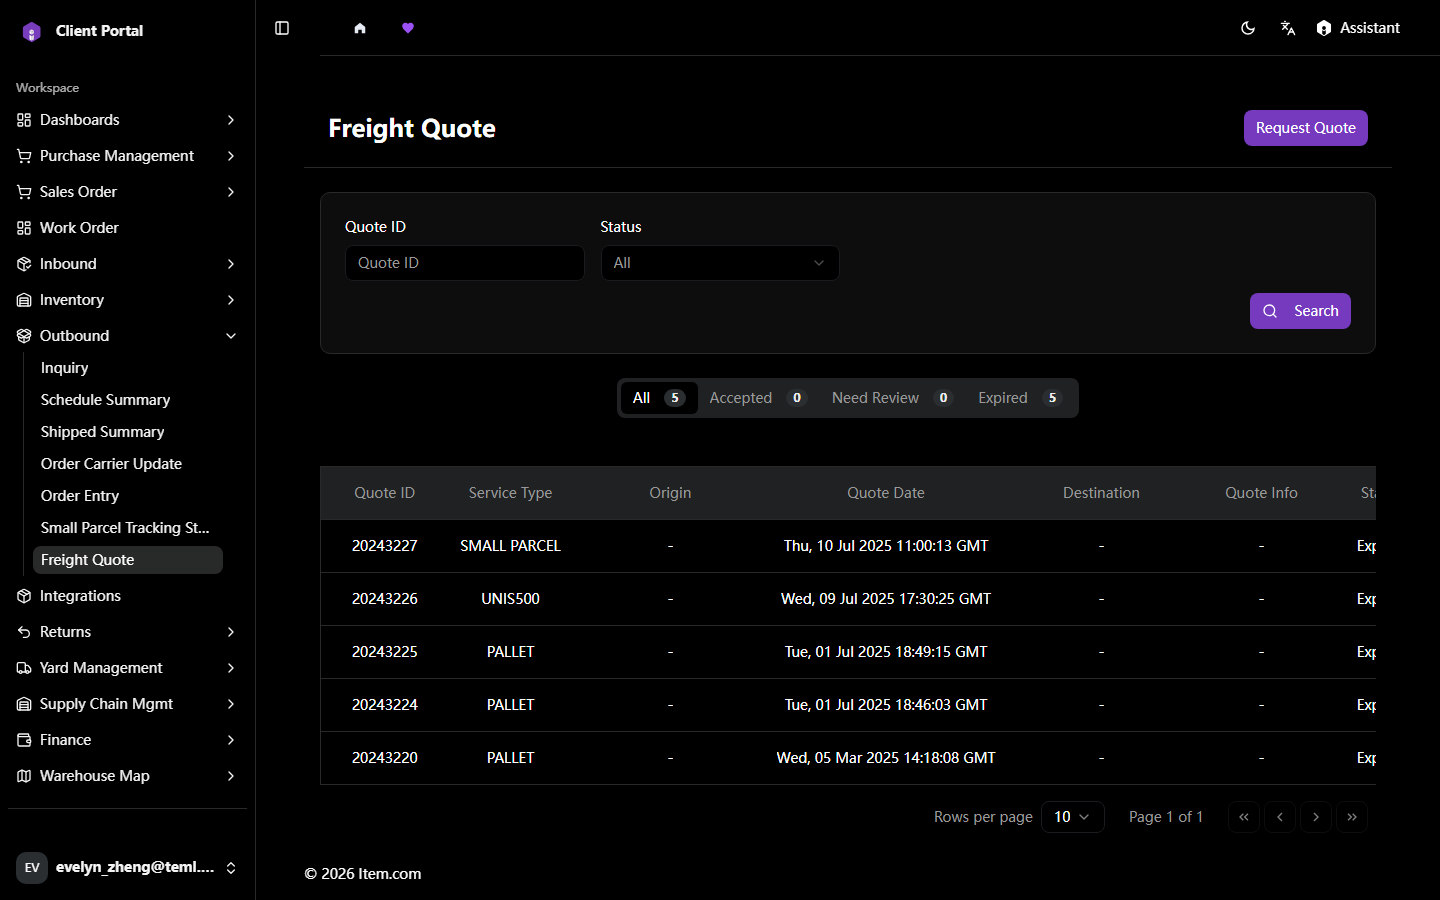This screenshot has width=1440, height=900.
Task: Open the Inquiry page
Action: pos(128,368)
